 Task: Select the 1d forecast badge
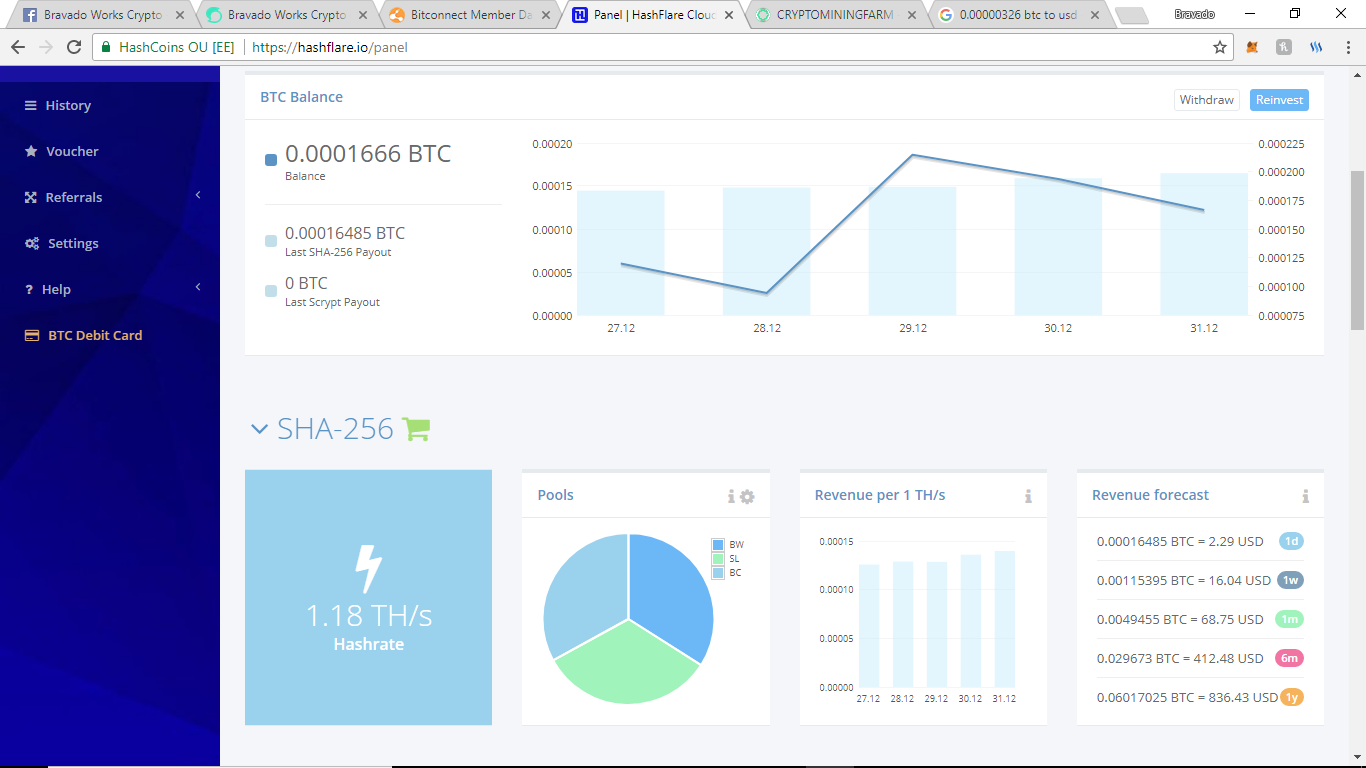click(x=1291, y=541)
